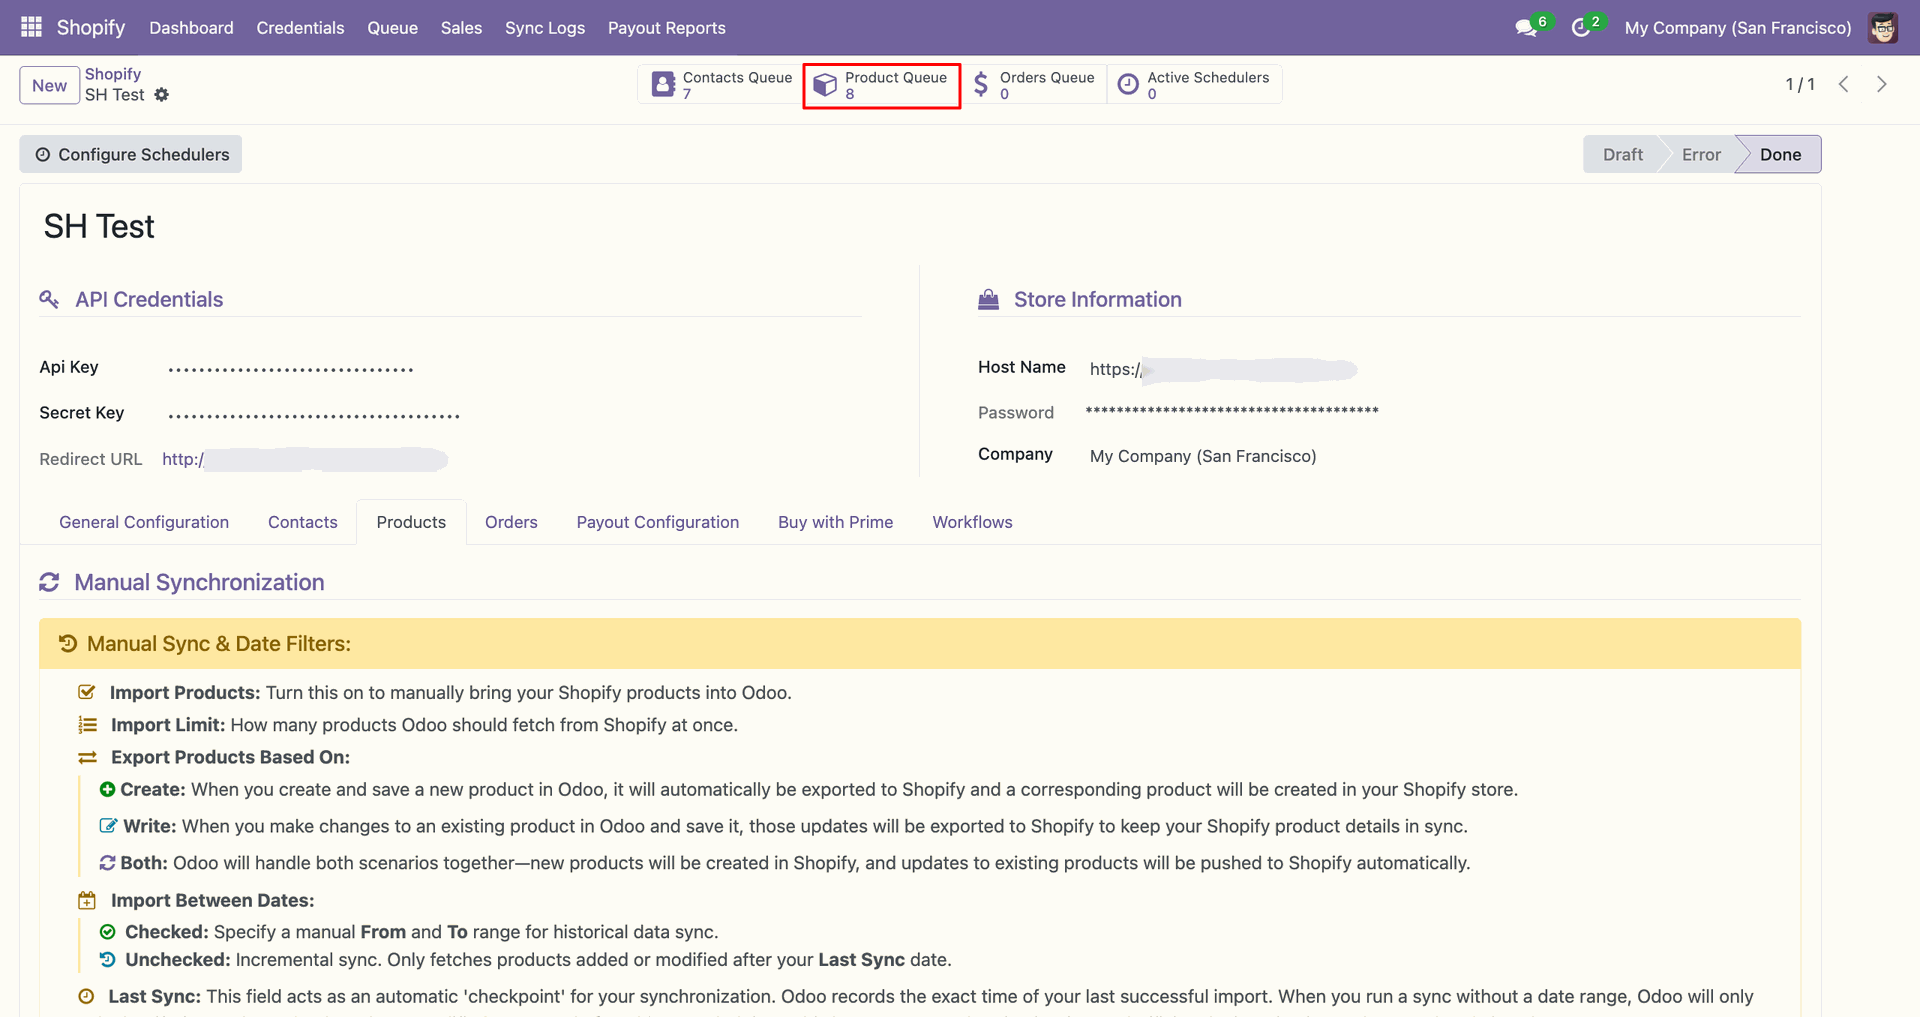Click the New record button
The height and width of the screenshot is (1017, 1920).
(x=49, y=85)
